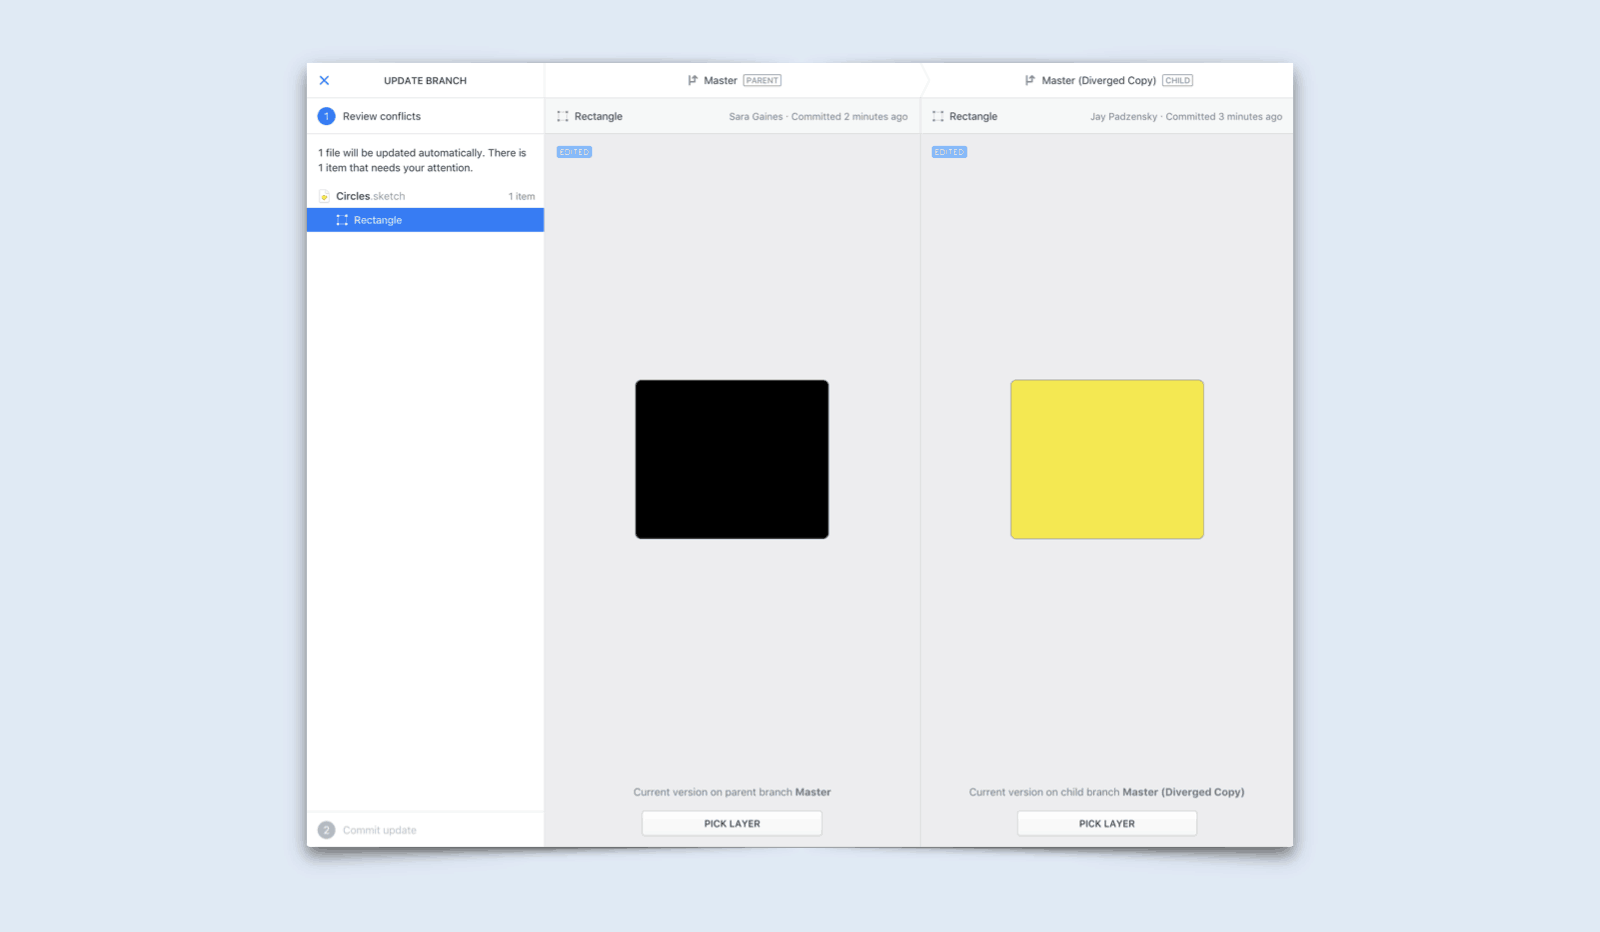The height and width of the screenshot is (932, 1600).
Task: Select step 1 Review conflicts
Action: [425, 117]
